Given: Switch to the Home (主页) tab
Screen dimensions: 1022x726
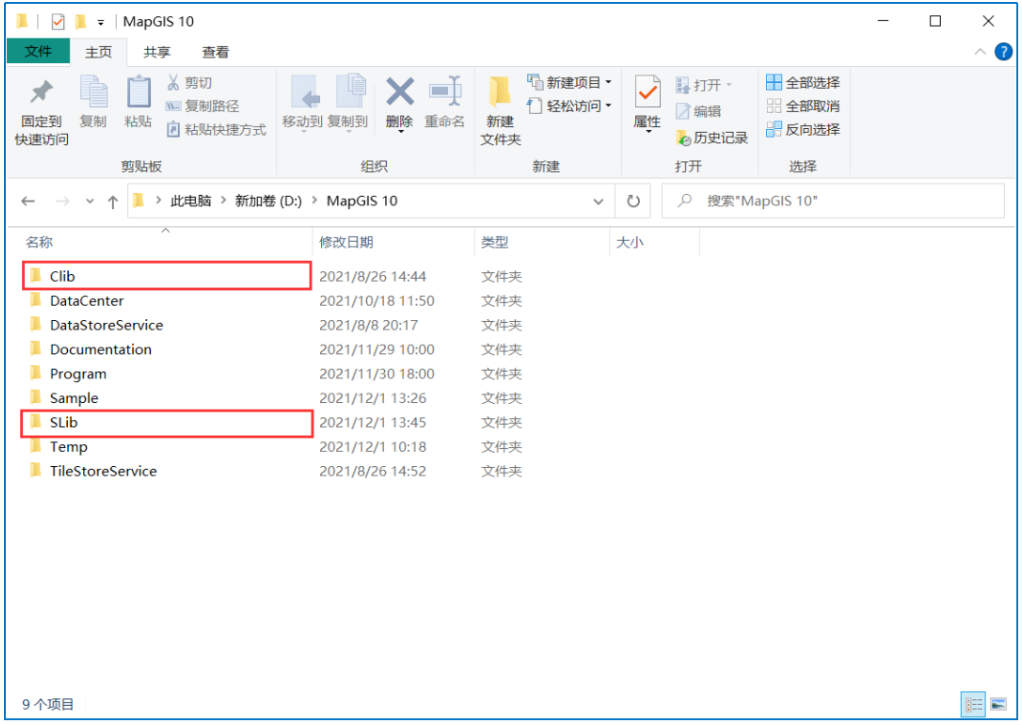Looking at the screenshot, I should click(98, 52).
